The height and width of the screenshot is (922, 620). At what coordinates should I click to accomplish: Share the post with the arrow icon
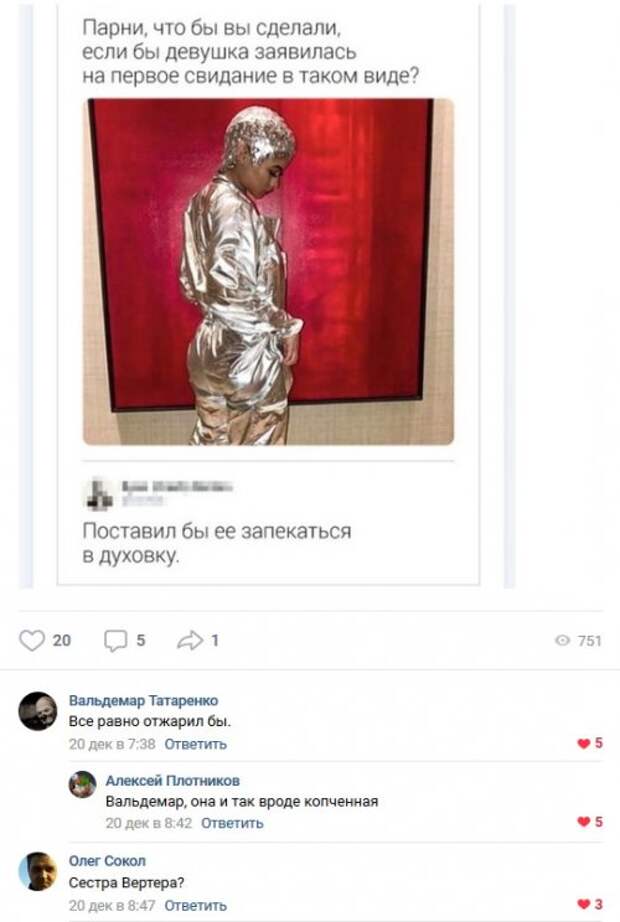189,640
